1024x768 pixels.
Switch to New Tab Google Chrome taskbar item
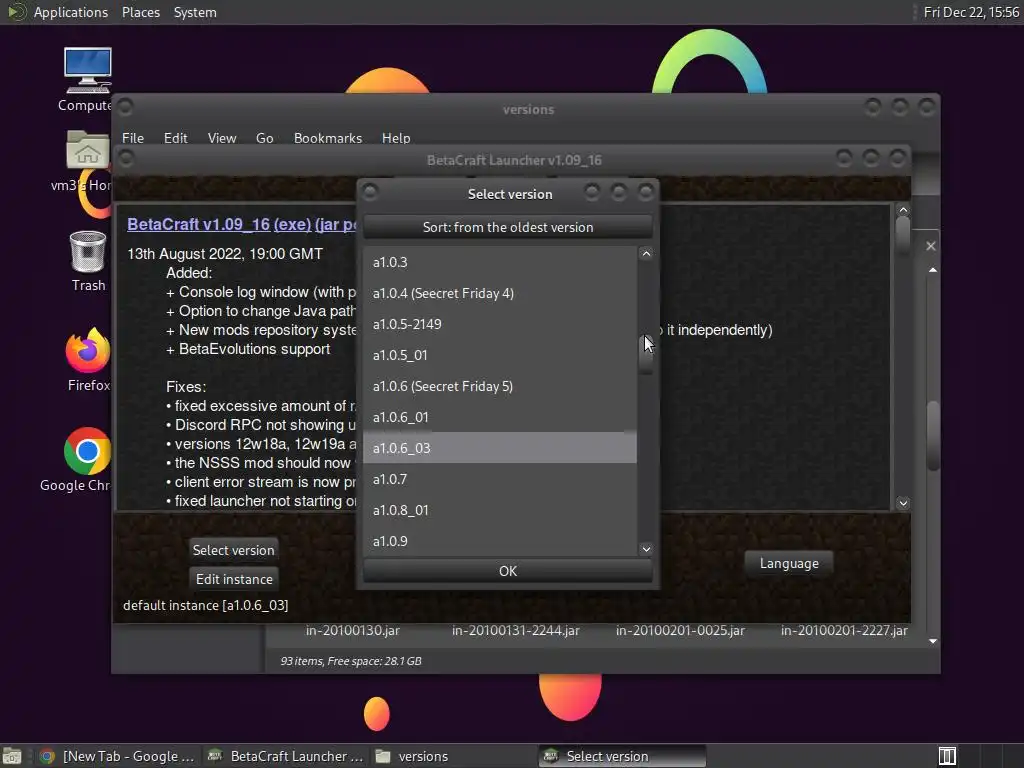pyautogui.click(x=118, y=756)
